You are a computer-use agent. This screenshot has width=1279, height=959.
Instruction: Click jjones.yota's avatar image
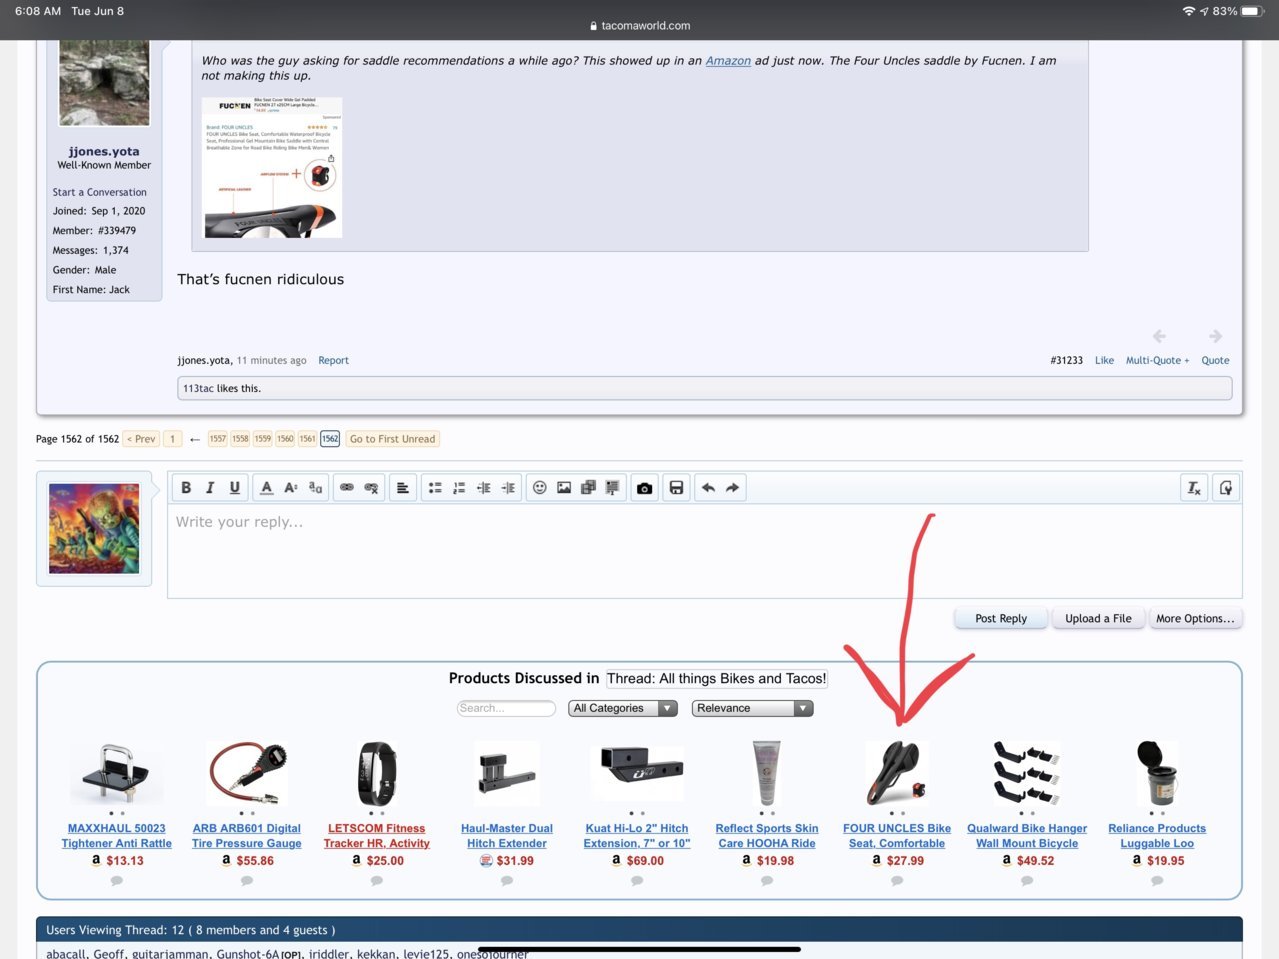(104, 82)
